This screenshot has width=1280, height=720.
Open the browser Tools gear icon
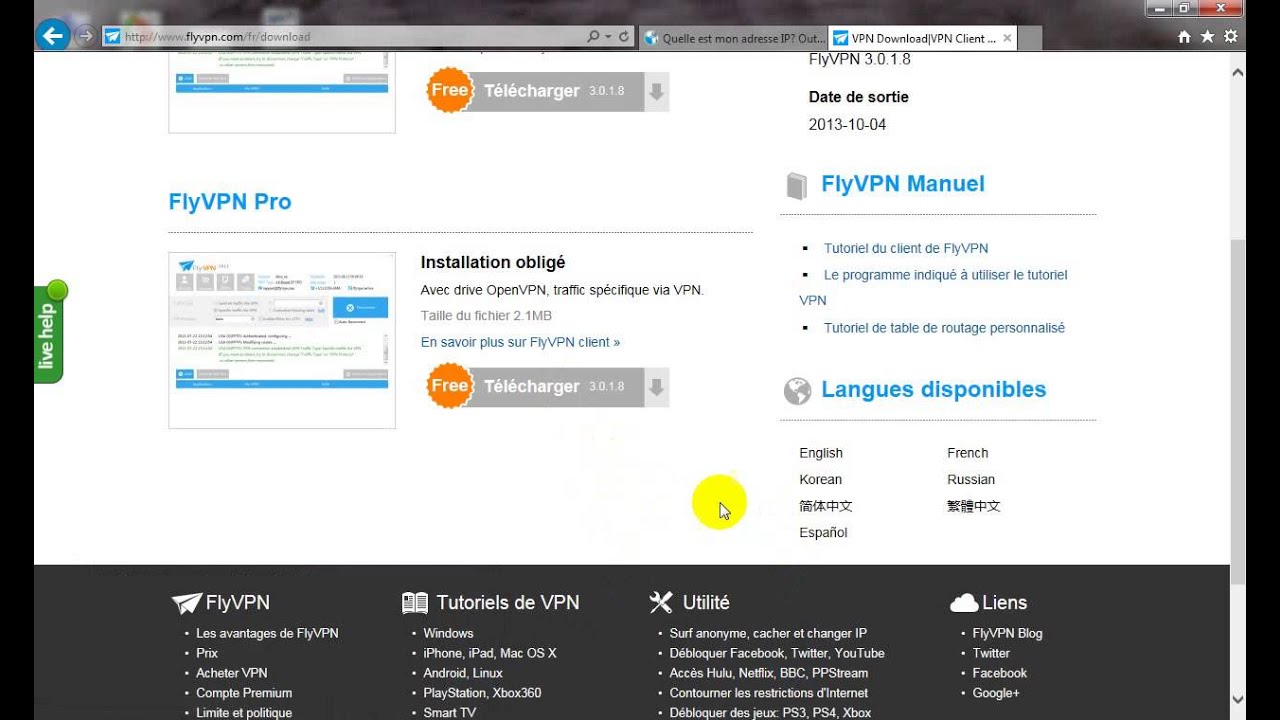1231,37
